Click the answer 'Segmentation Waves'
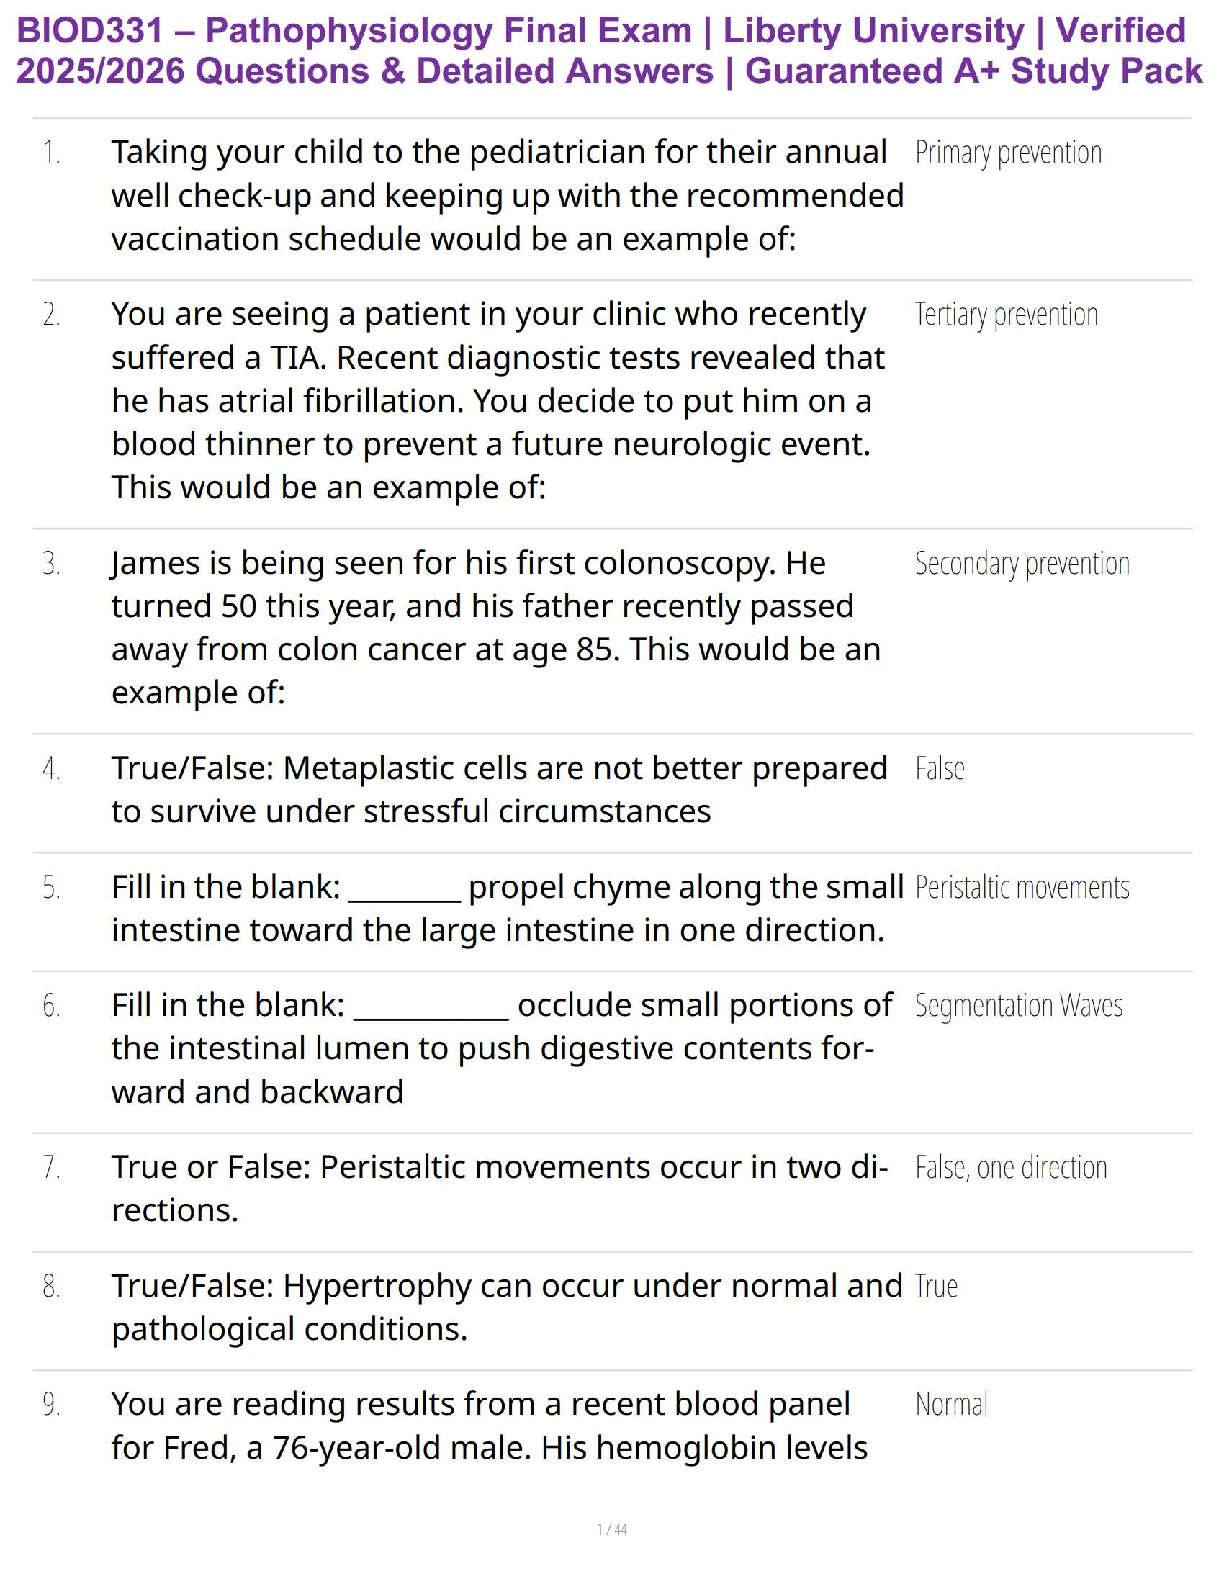This screenshot has height=1584, width=1224. [x=1019, y=1006]
